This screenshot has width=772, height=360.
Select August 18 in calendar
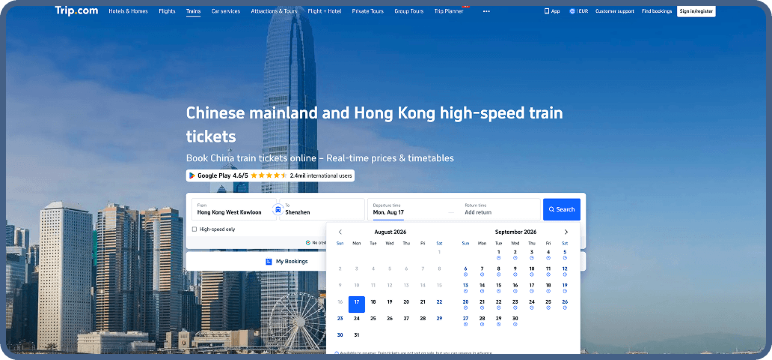pos(373,302)
